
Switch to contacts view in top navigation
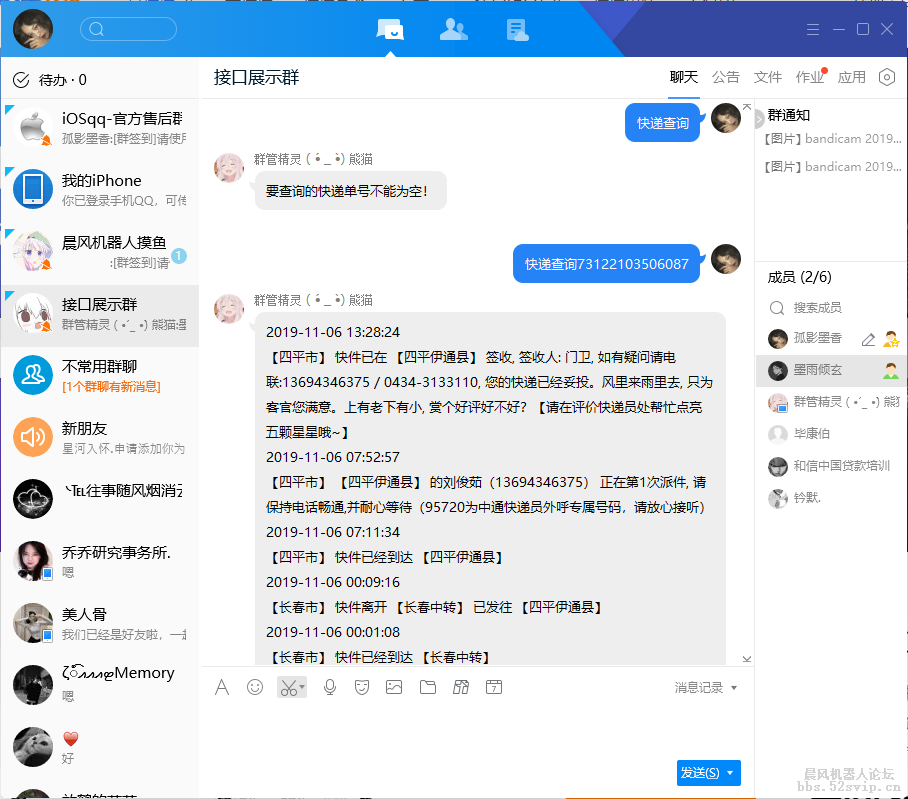coord(453,29)
